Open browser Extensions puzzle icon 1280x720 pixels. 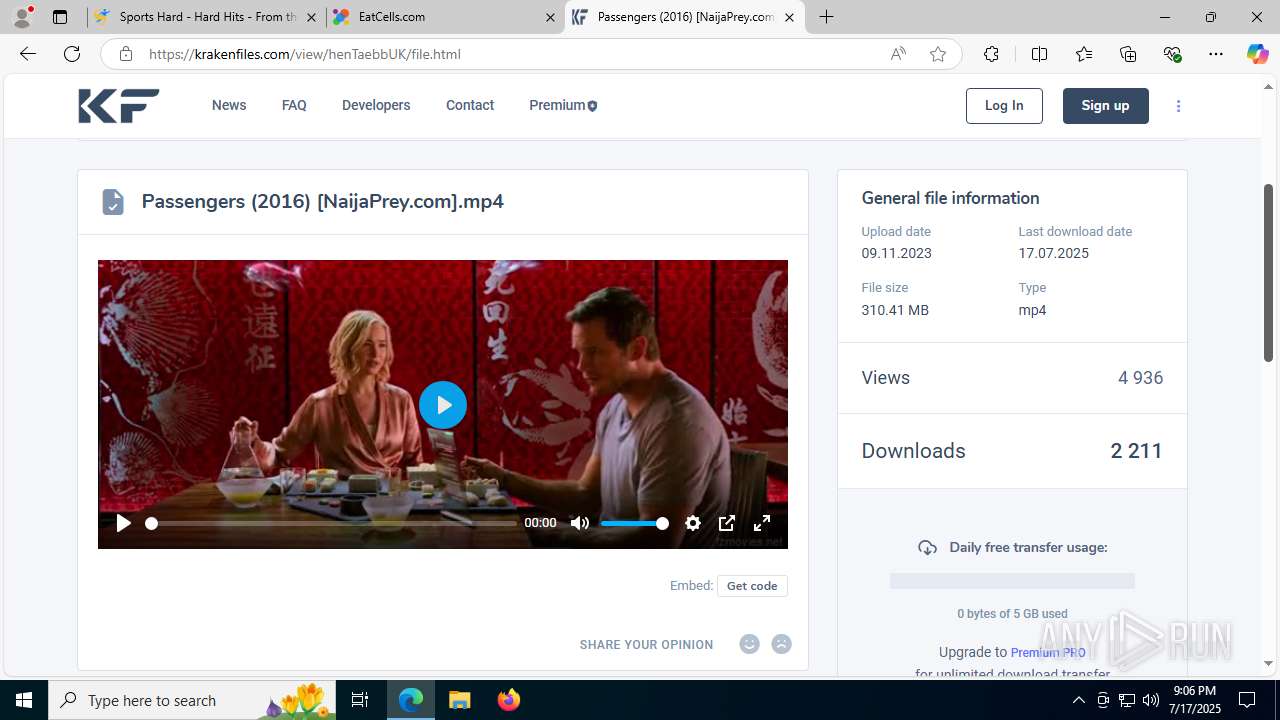[x=991, y=54]
